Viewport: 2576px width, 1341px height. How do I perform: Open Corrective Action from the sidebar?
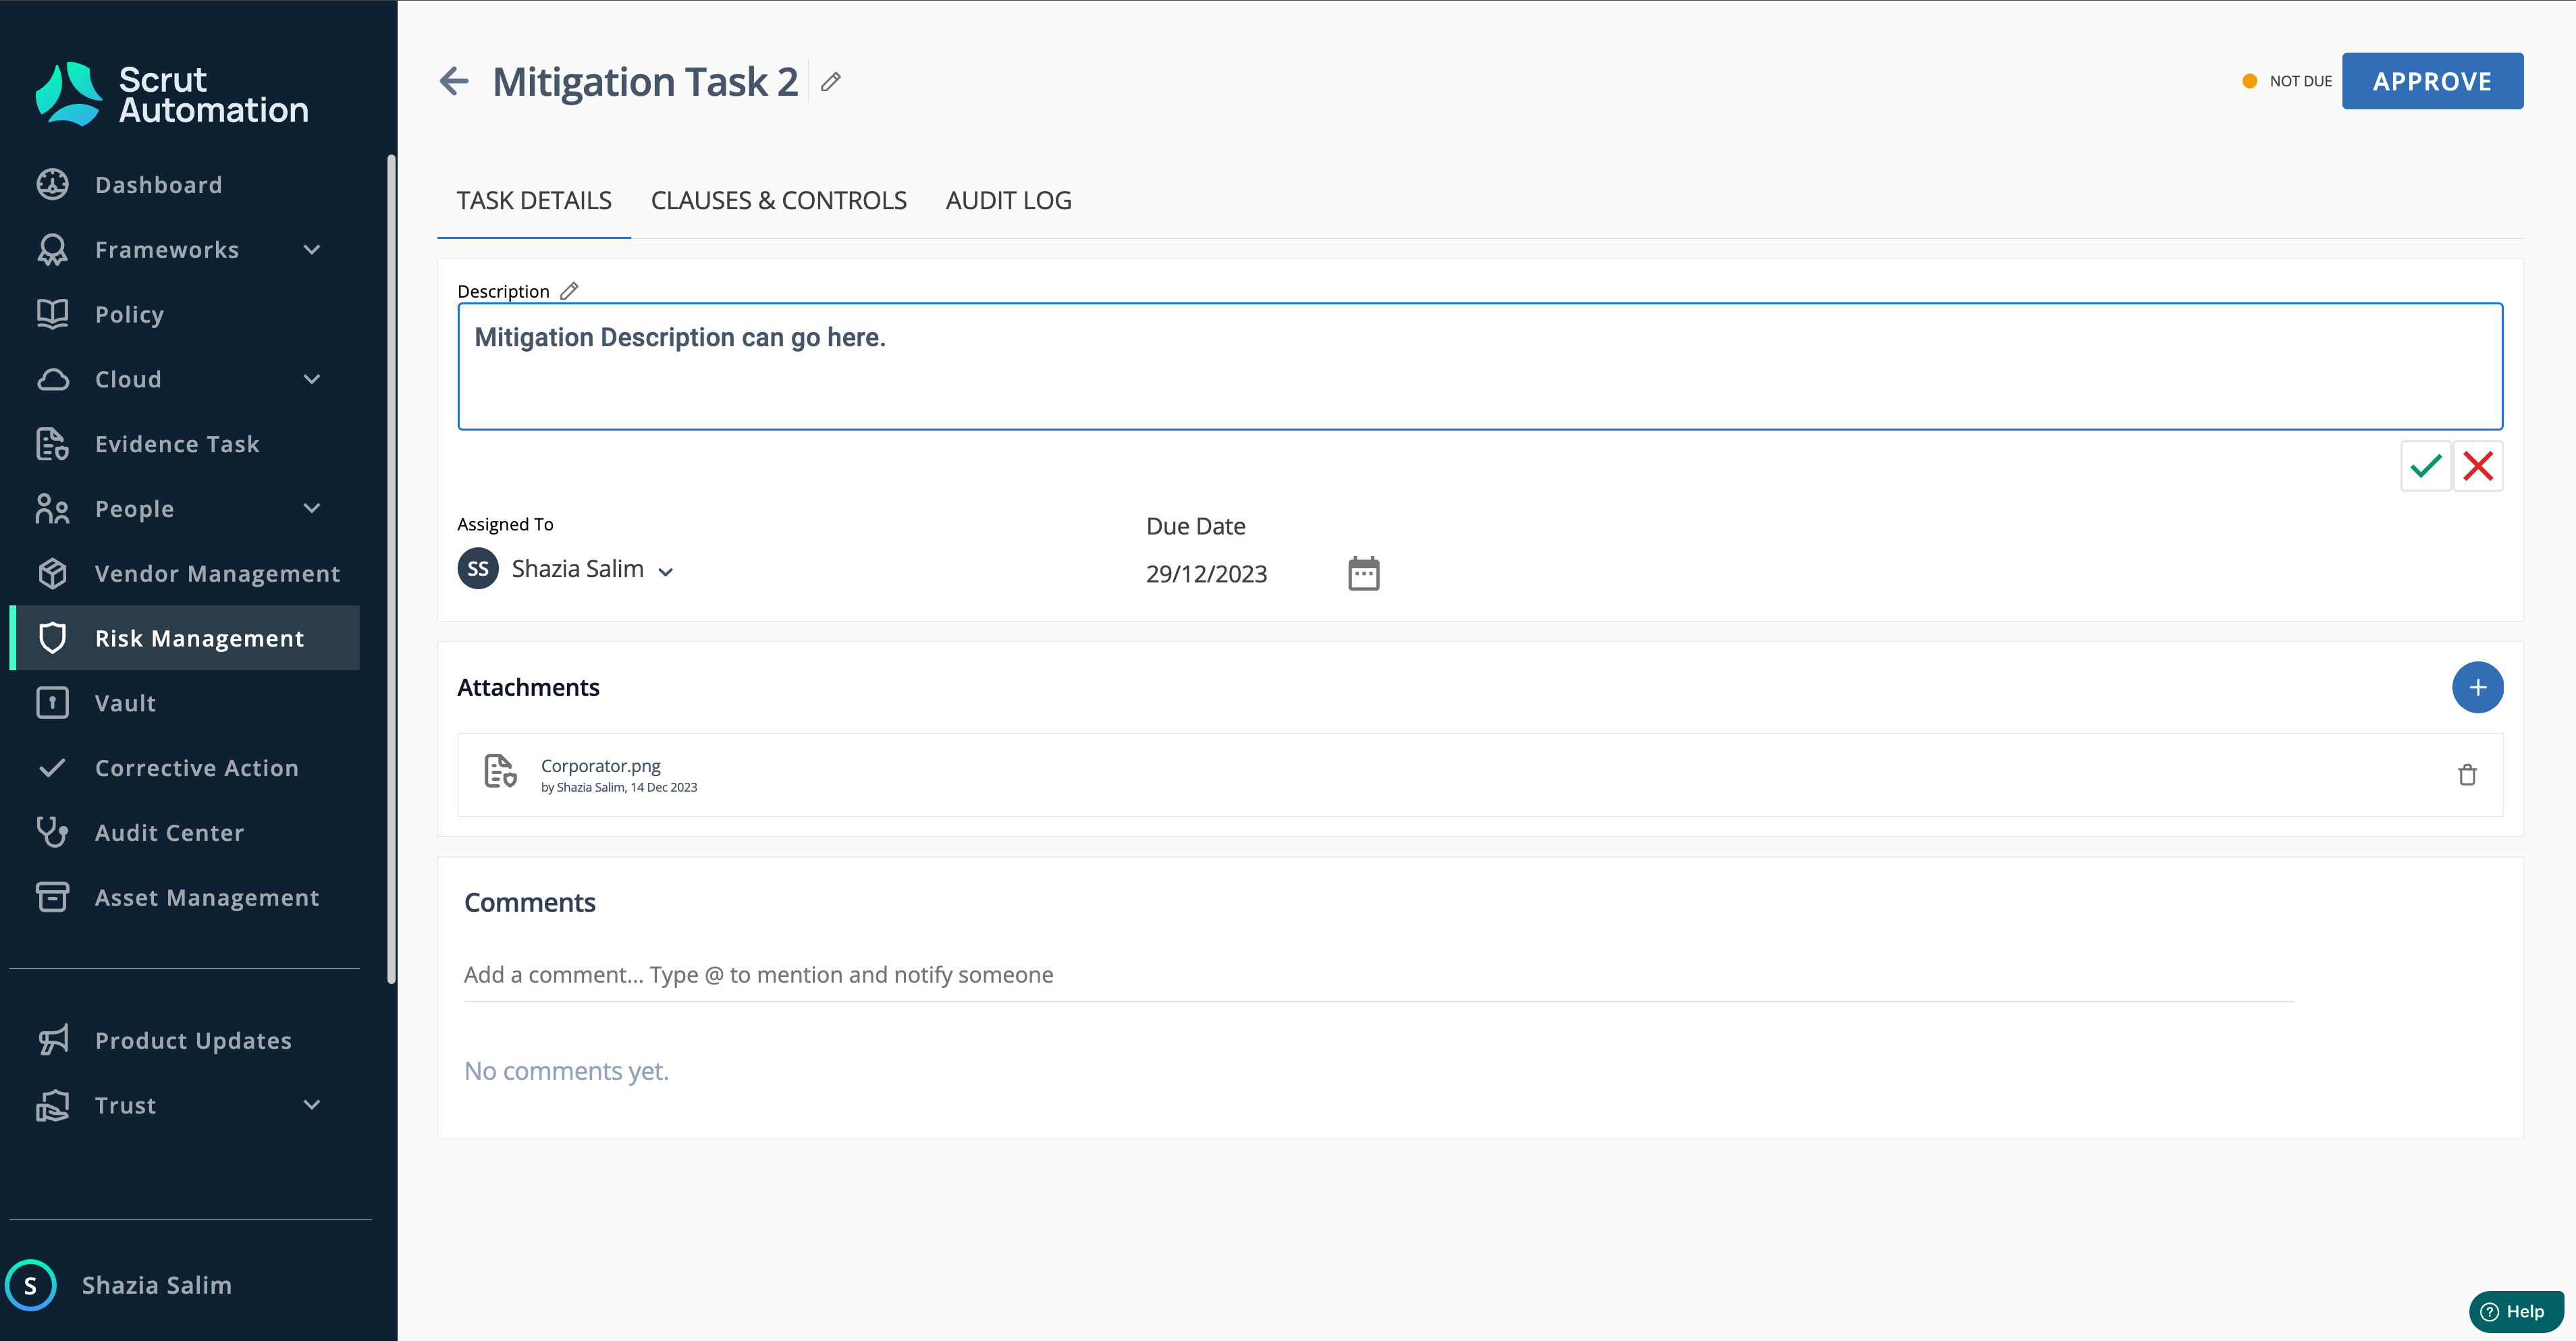click(184, 768)
